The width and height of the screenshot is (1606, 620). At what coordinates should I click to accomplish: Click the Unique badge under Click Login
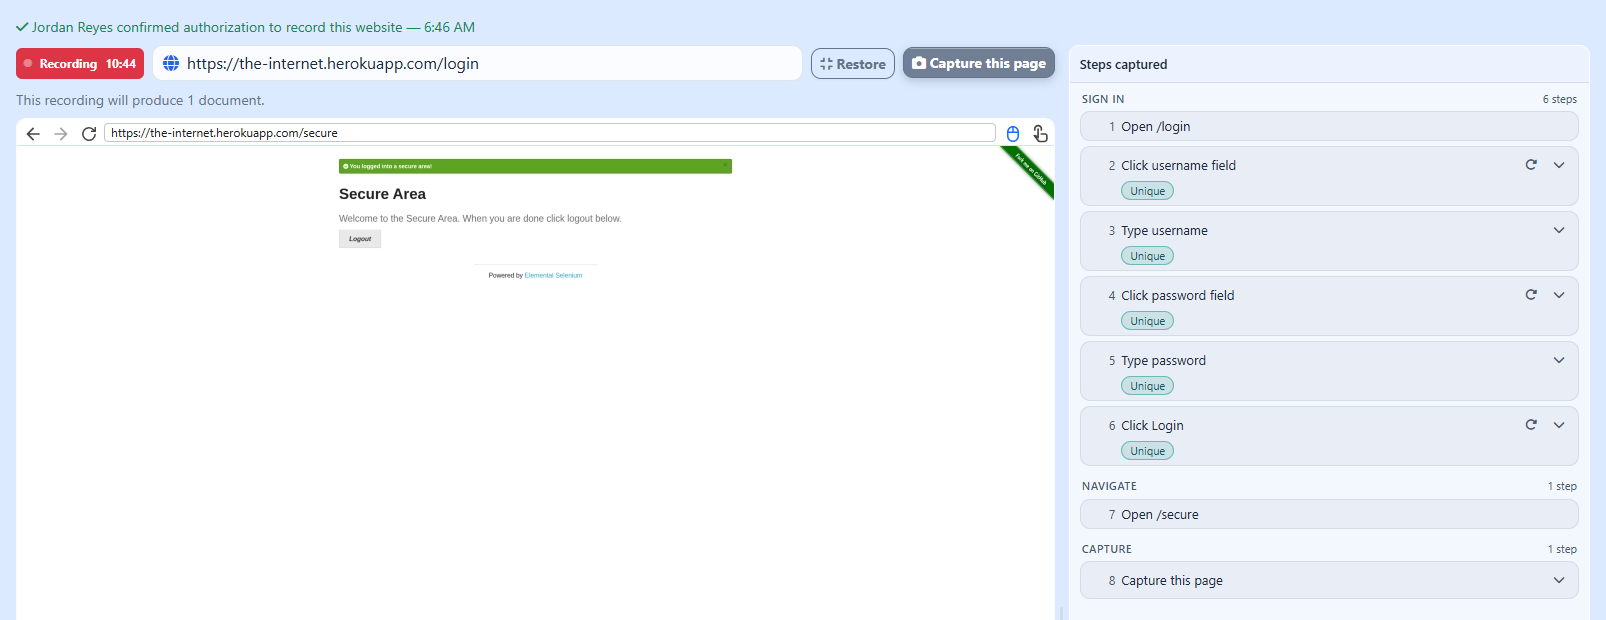coord(1147,451)
